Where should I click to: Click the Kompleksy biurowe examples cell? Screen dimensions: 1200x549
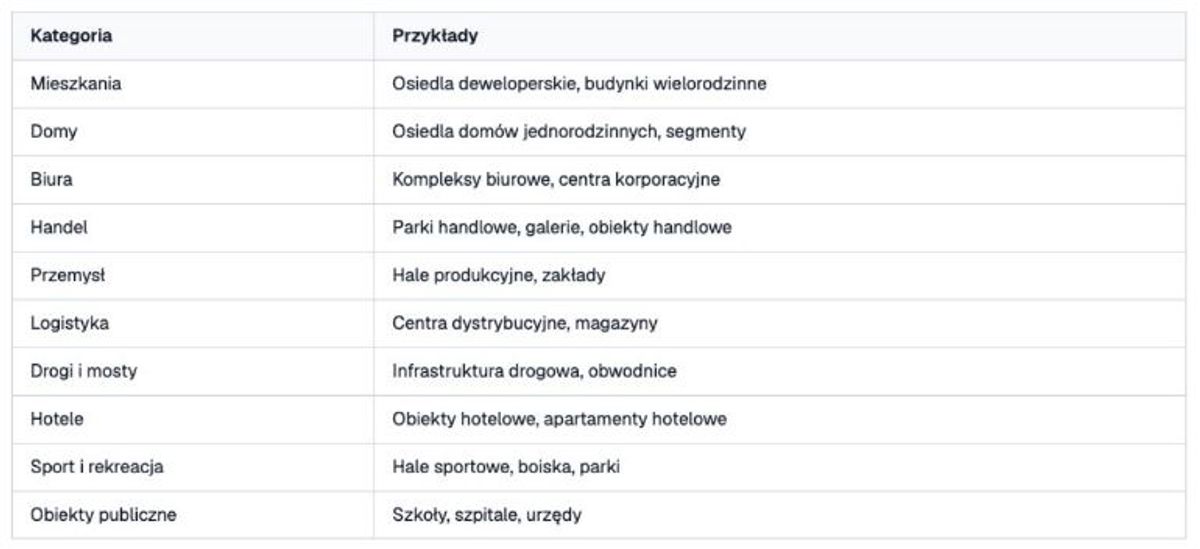(780, 180)
